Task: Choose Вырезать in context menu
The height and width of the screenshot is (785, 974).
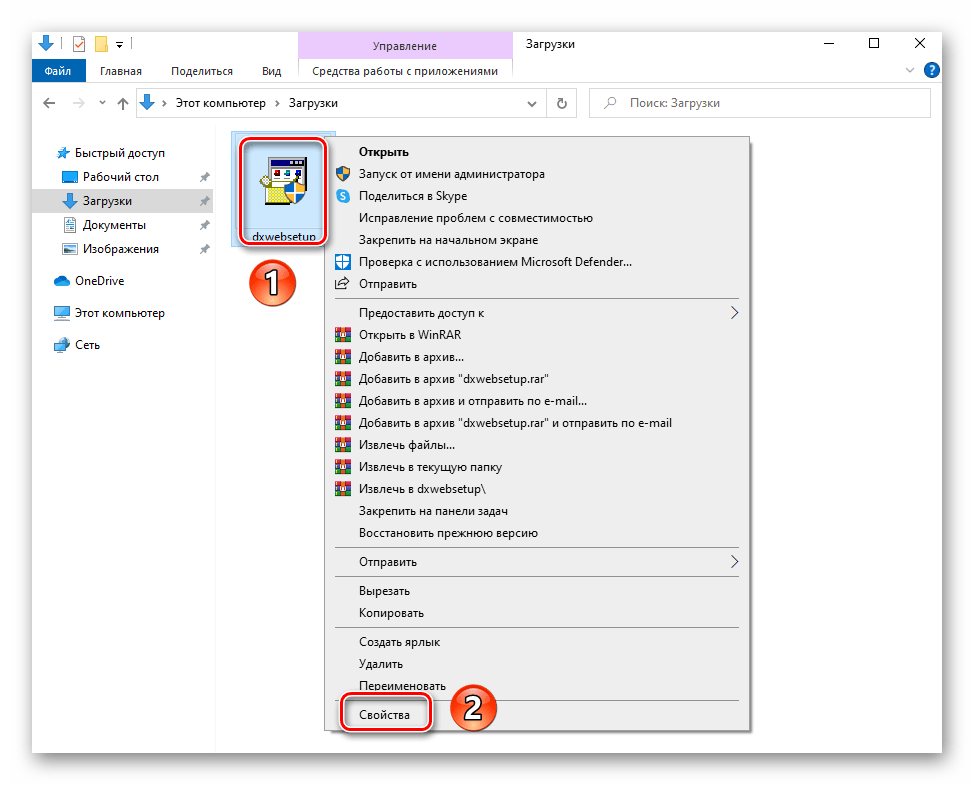Action: point(537,591)
